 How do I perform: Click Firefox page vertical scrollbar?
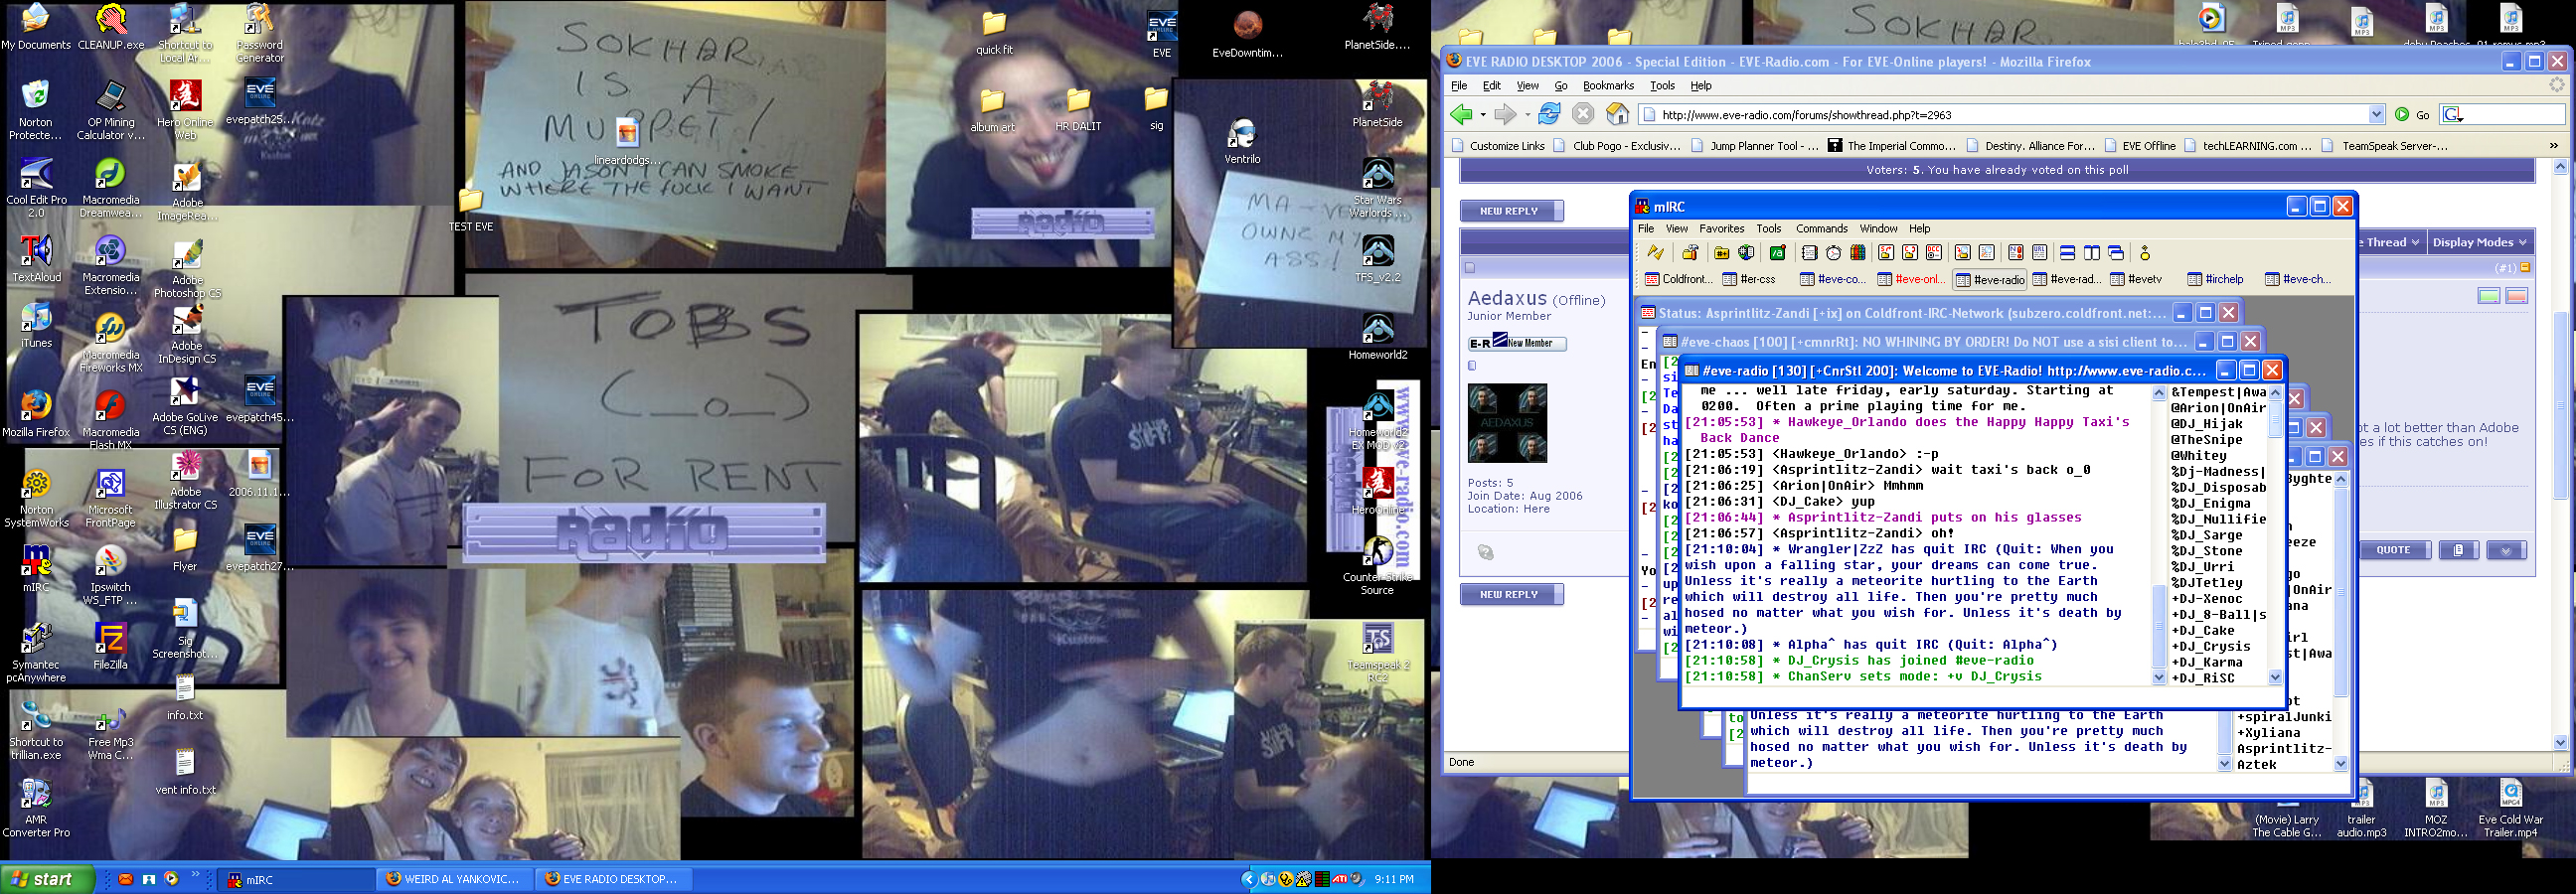coord(2560,455)
